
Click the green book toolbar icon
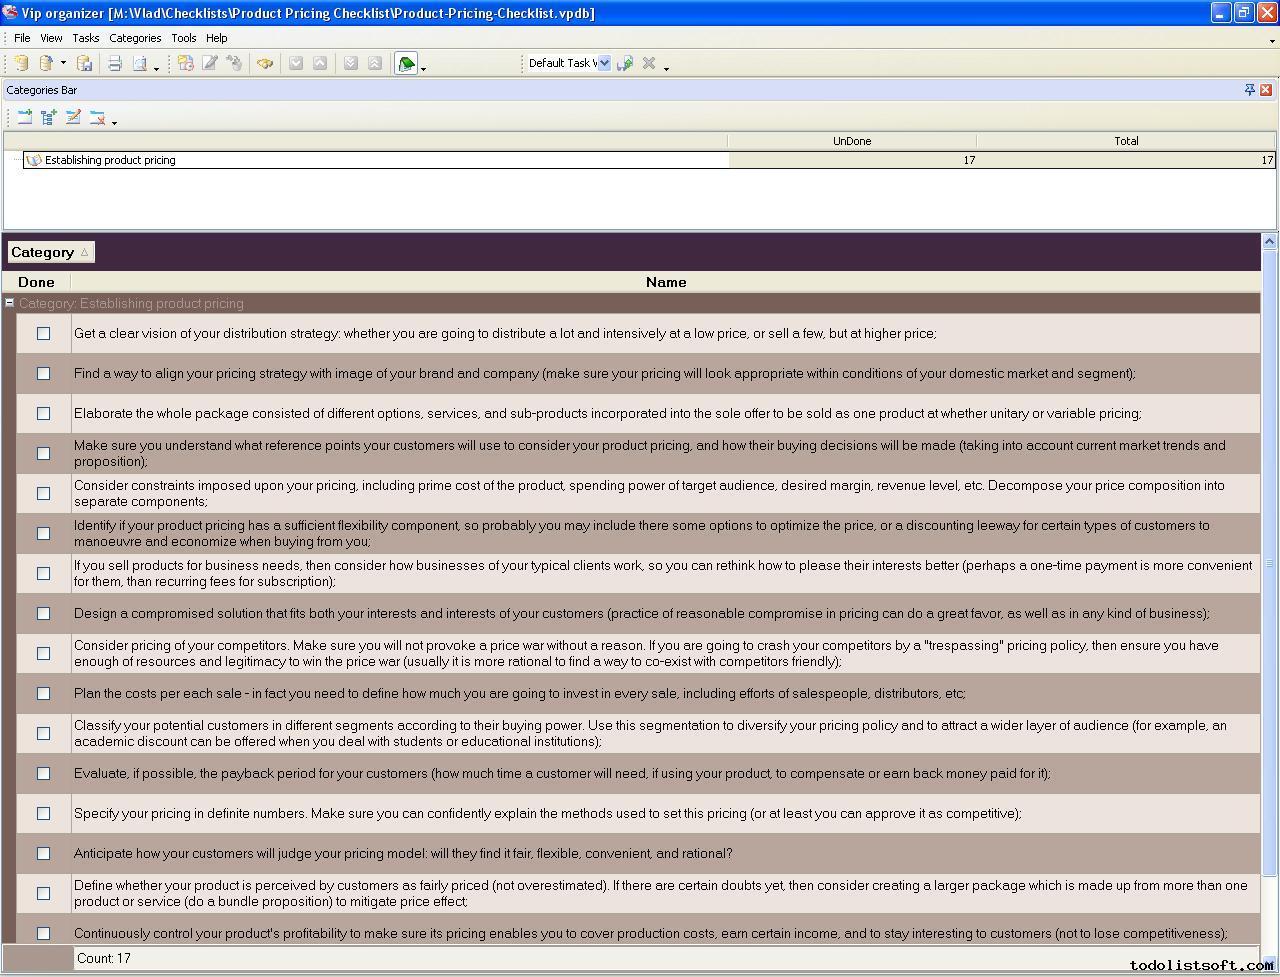pos(405,63)
